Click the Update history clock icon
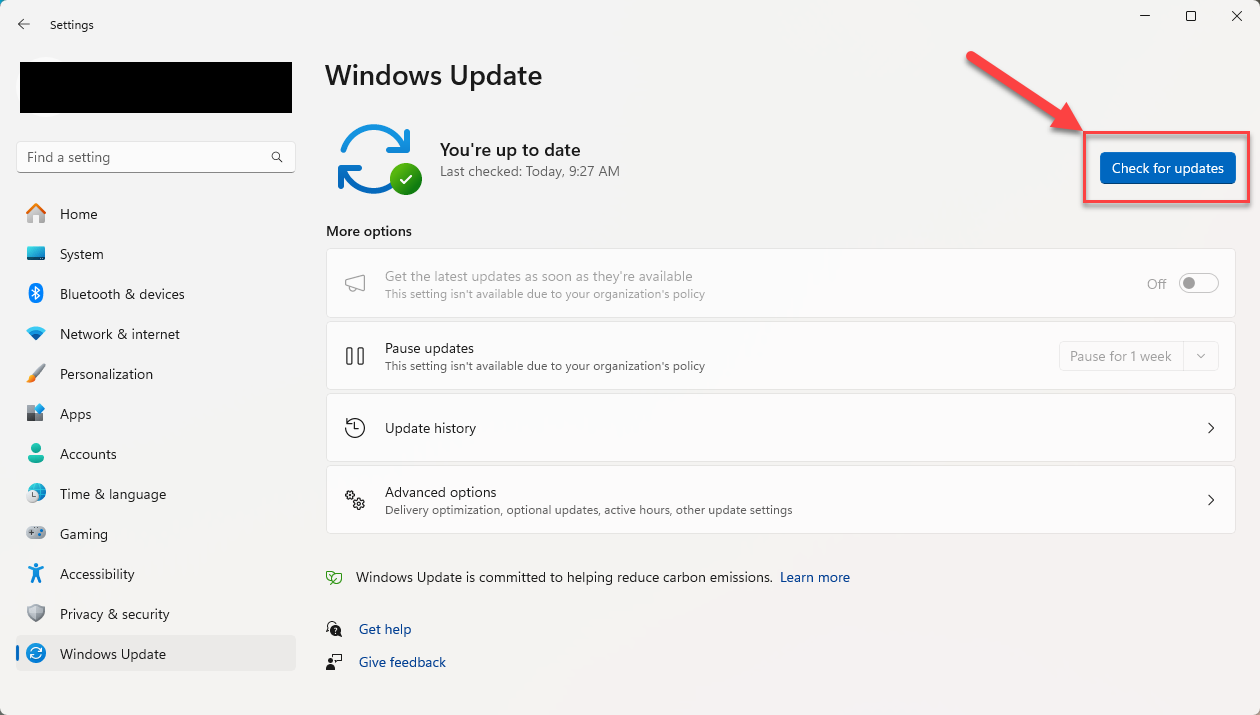Screen dimensions: 1260x715 click(355, 428)
